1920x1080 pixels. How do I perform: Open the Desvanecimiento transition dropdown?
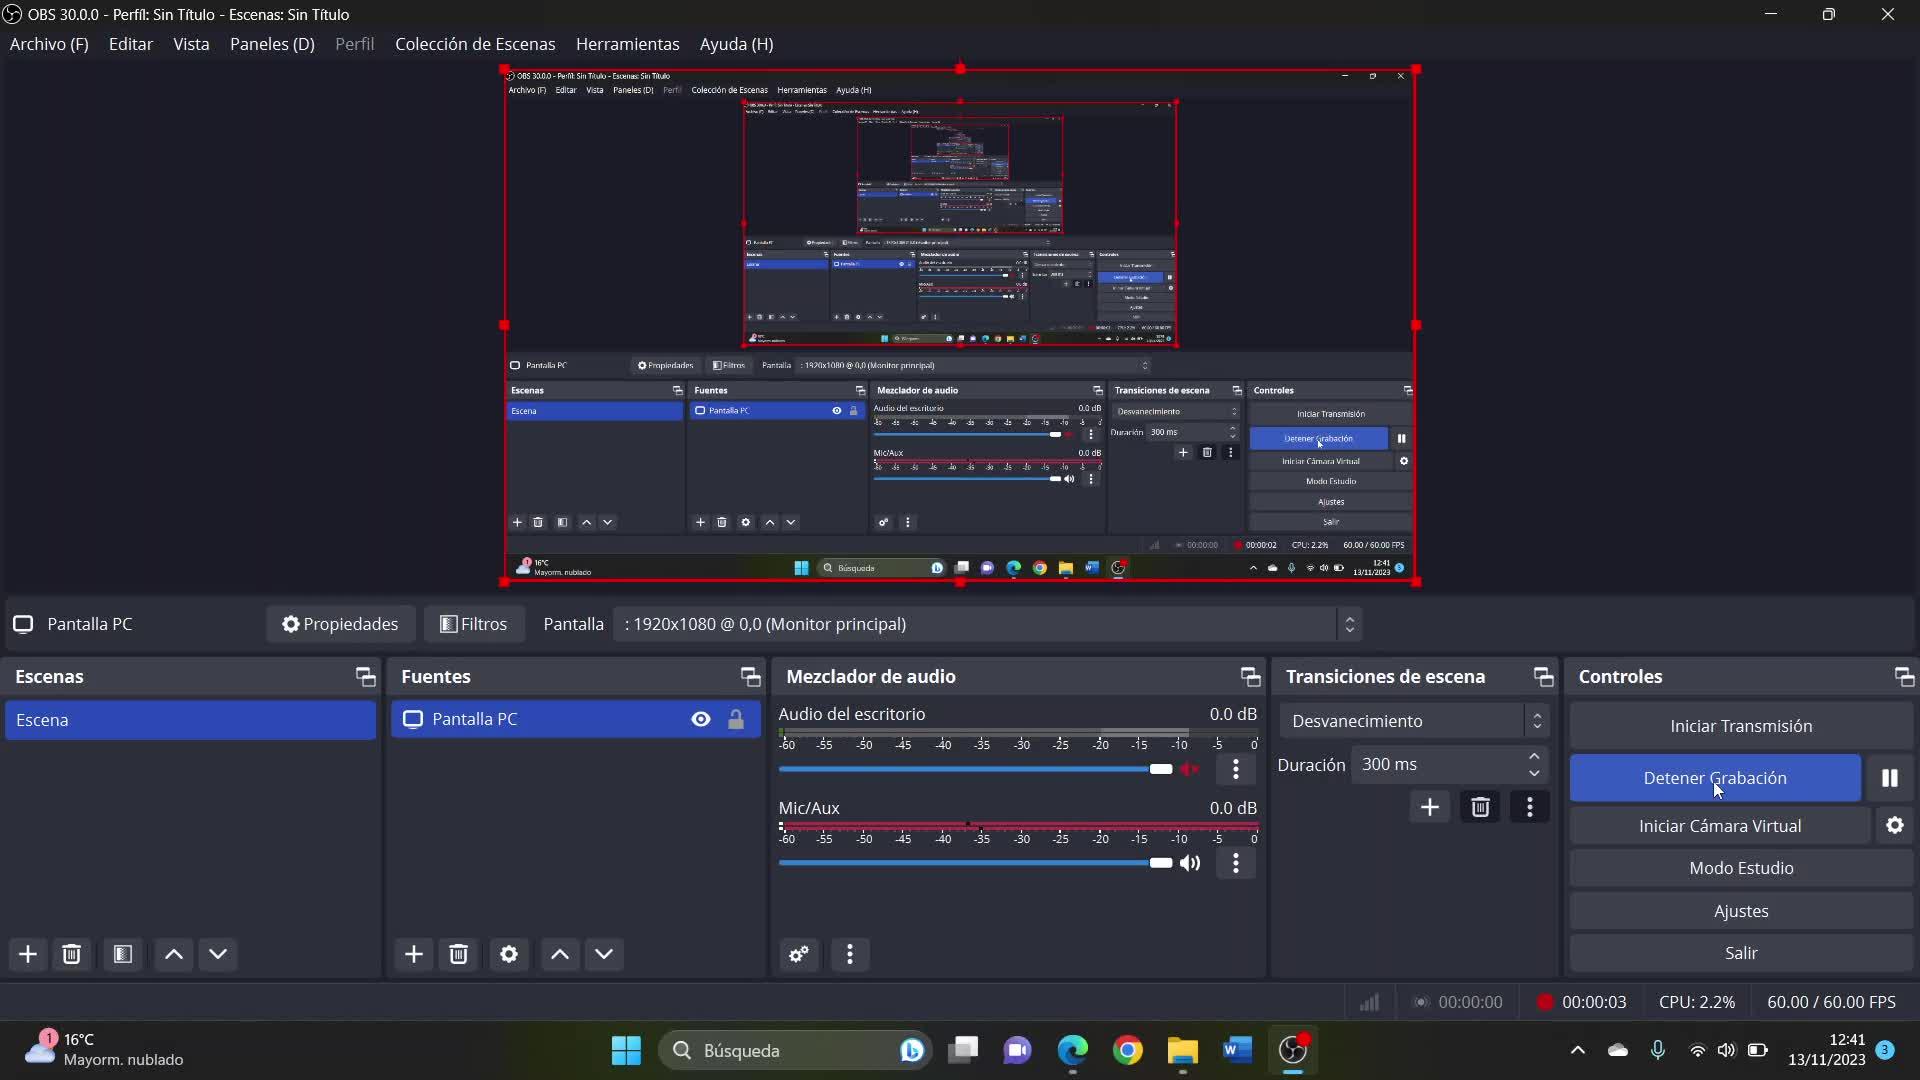pyautogui.click(x=1414, y=721)
